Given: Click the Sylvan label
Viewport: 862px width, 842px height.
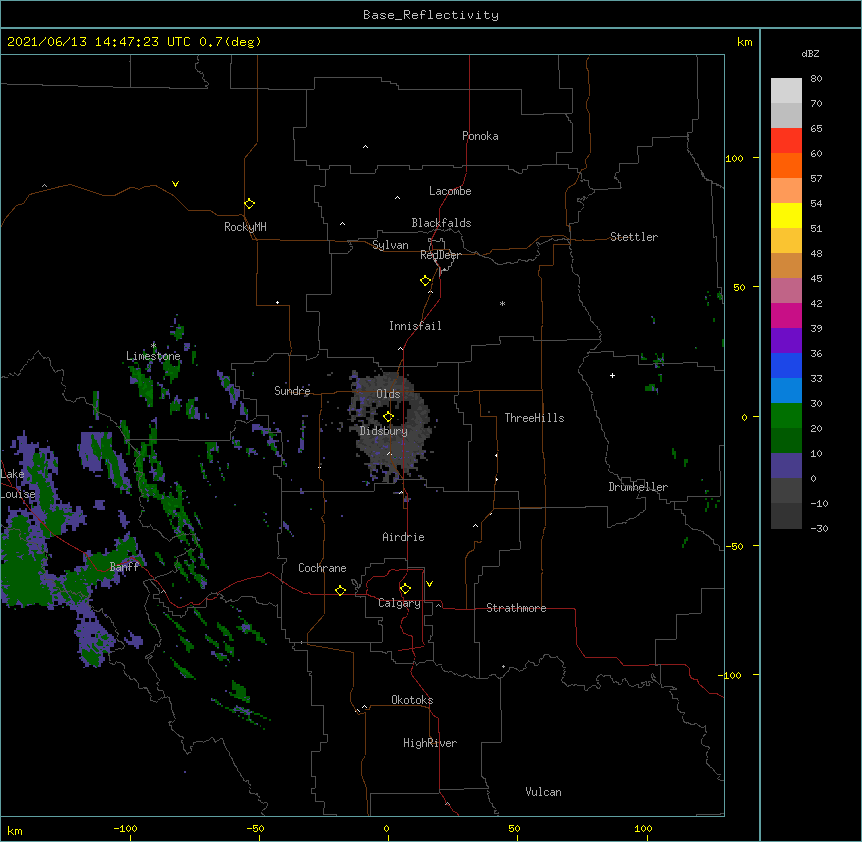Looking at the screenshot, I should click(390, 245).
